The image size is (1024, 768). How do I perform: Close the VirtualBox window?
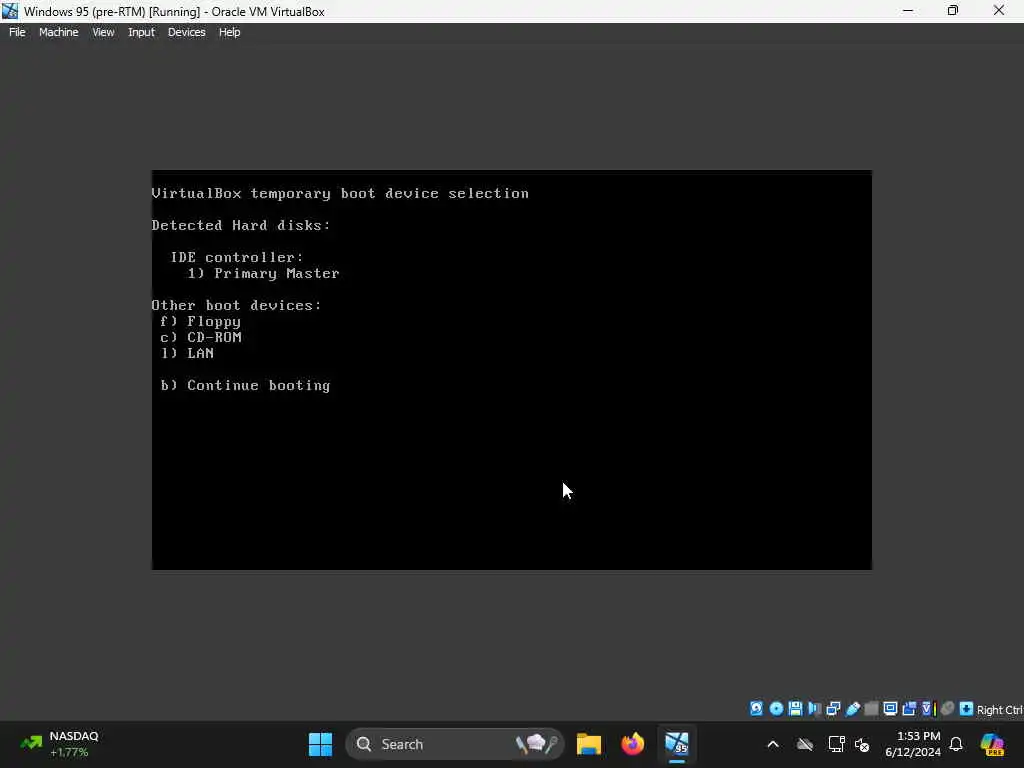[x=999, y=10]
